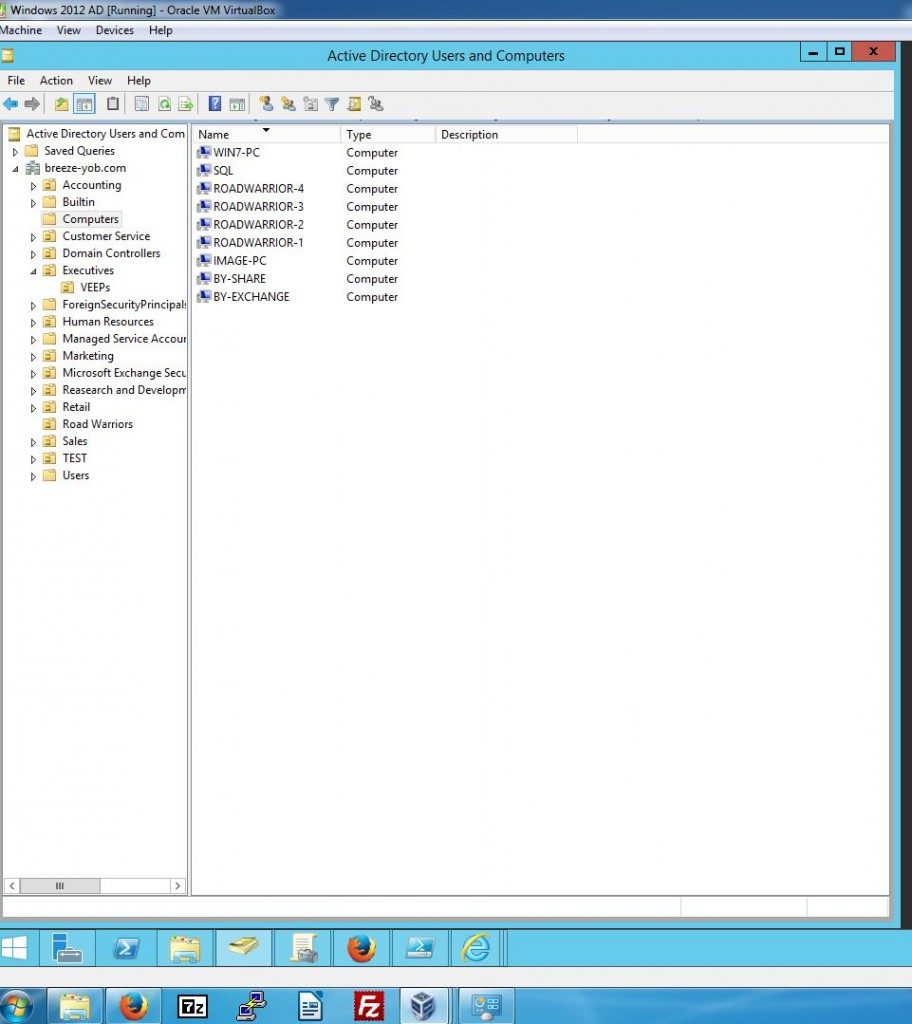This screenshot has height=1024, width=912.
Task: Collapse the breeze-yob.com domain node
Action: click(15, 168)
